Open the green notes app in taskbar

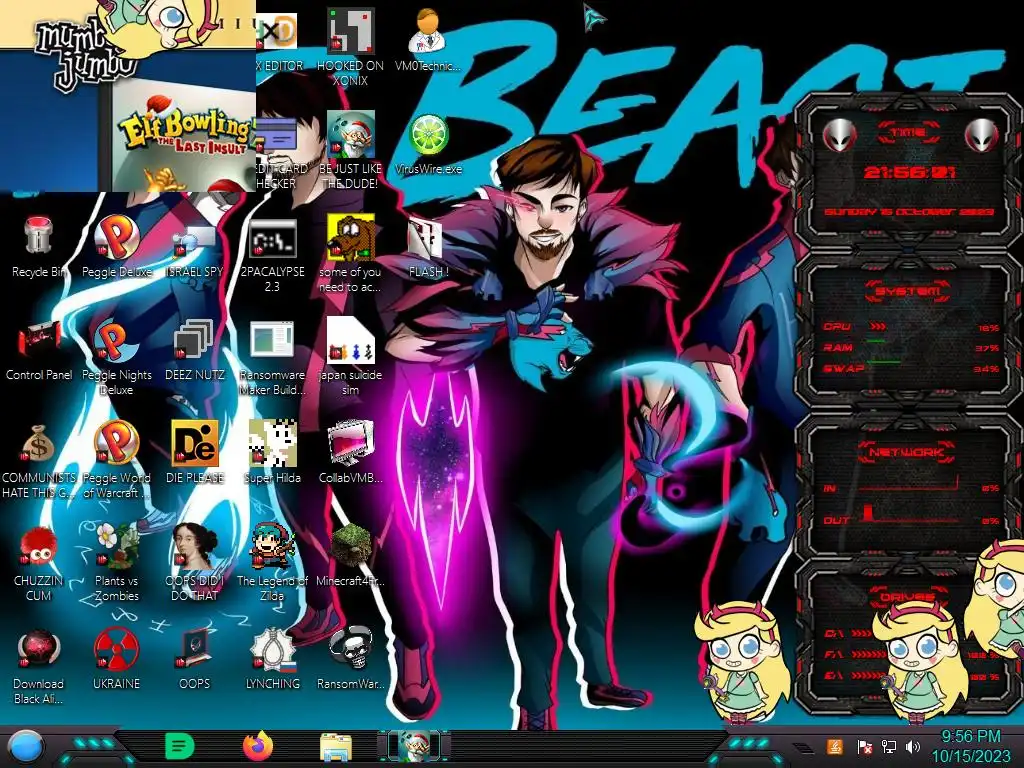point(180,746)
